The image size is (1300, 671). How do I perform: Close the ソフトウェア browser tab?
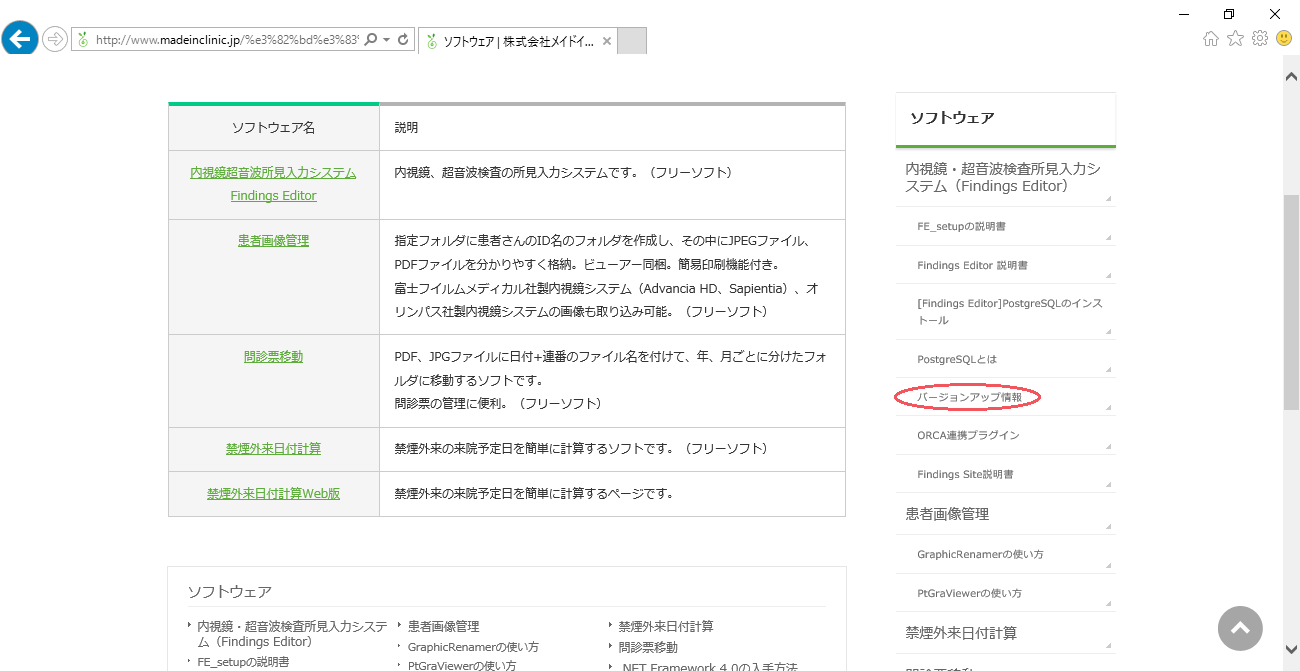tap(607, 41)
